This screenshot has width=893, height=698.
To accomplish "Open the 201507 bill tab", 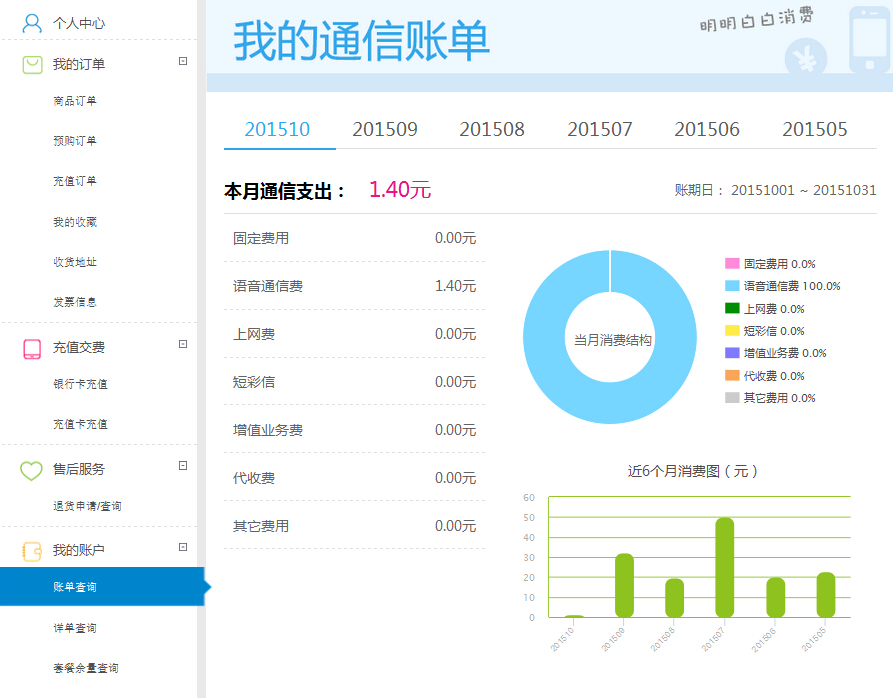I will [x=600, y=129].
